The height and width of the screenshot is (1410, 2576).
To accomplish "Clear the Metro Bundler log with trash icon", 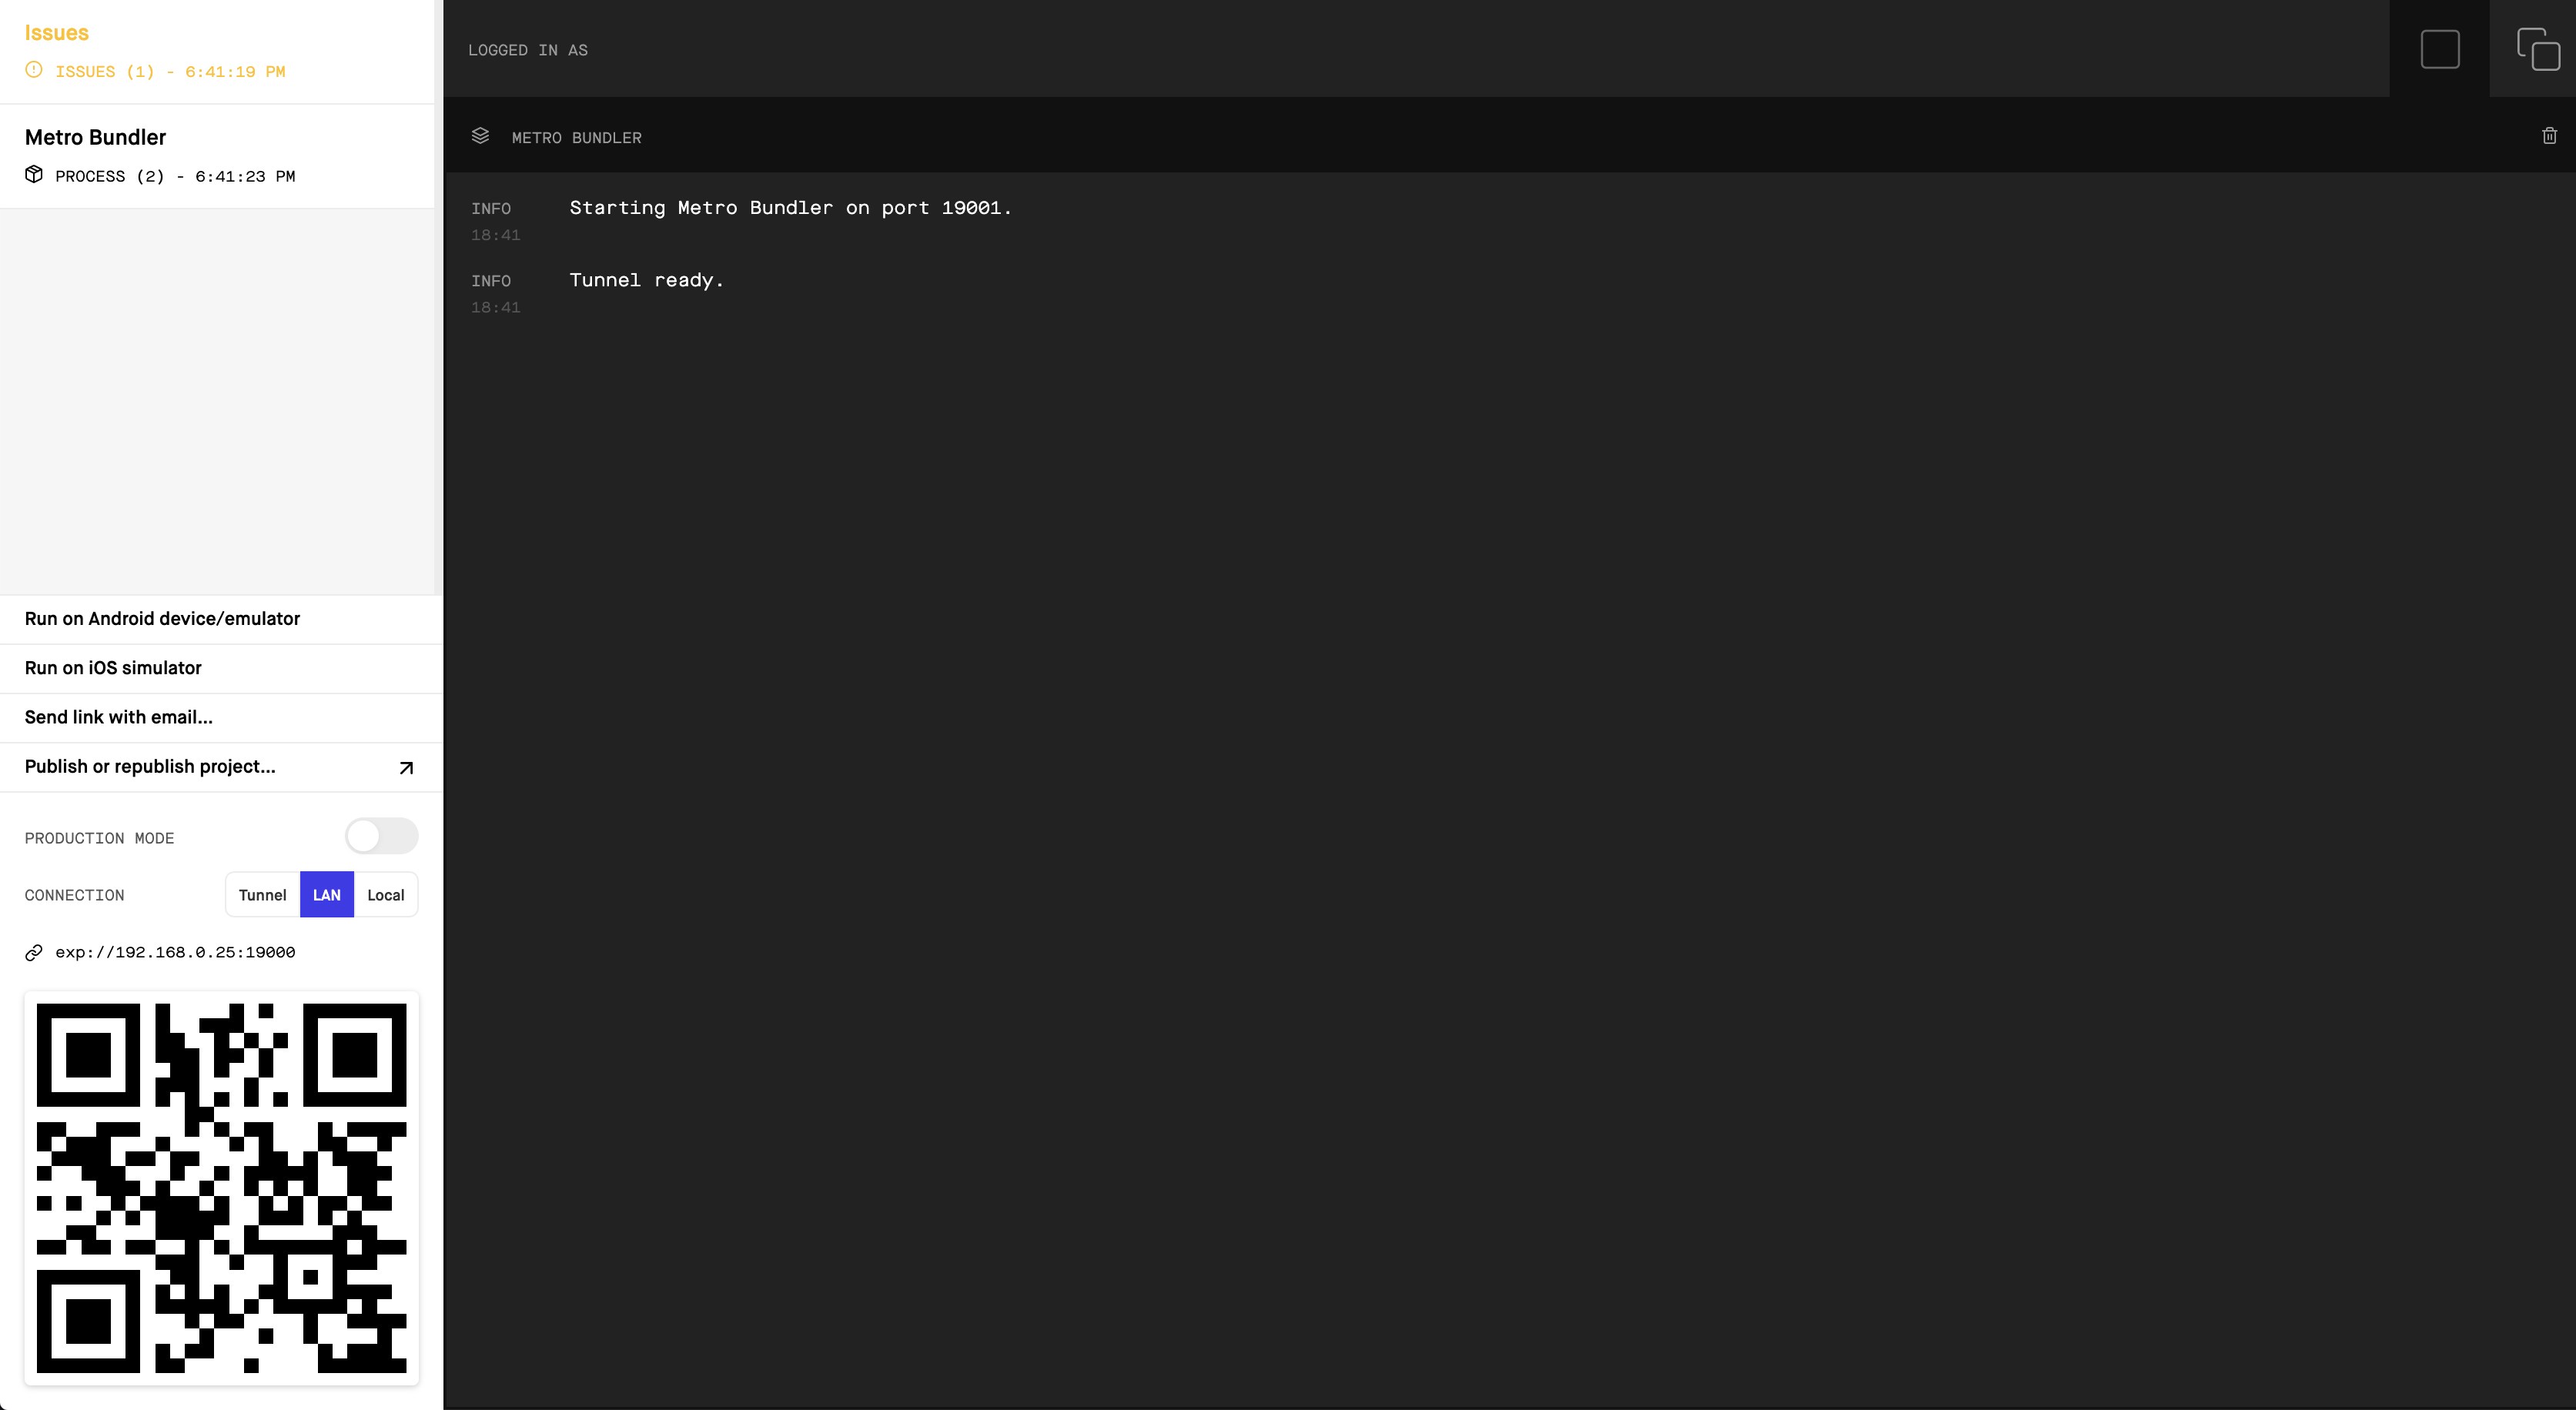I will (x=2548, y=136).
